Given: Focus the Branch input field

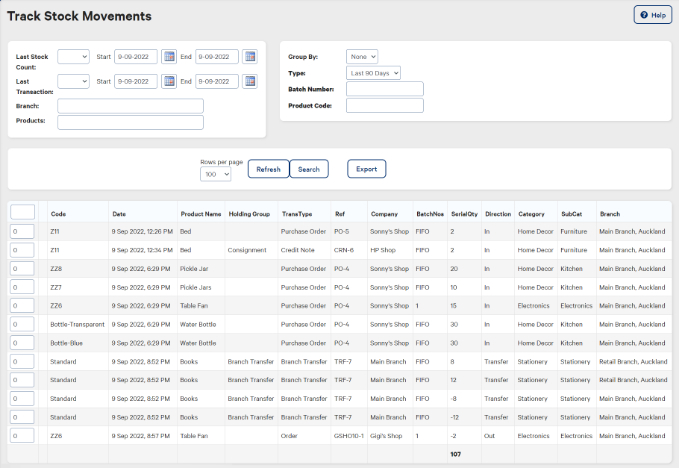Looking at the screenshot, I should click(130, 106).
